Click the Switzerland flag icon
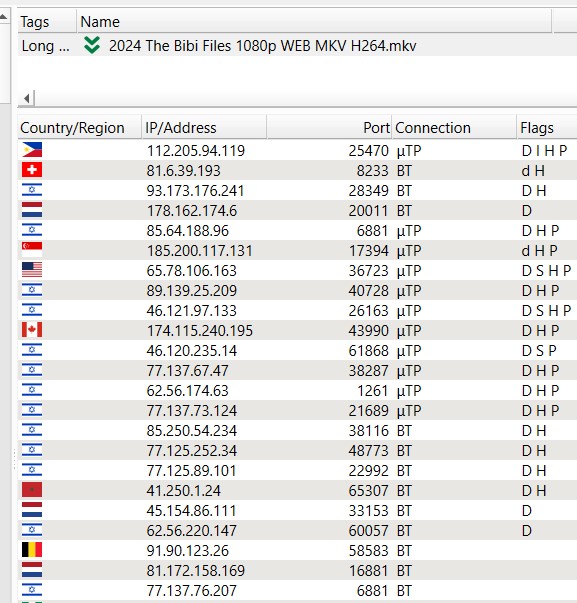The image size is (577, 603). (32, 170)
